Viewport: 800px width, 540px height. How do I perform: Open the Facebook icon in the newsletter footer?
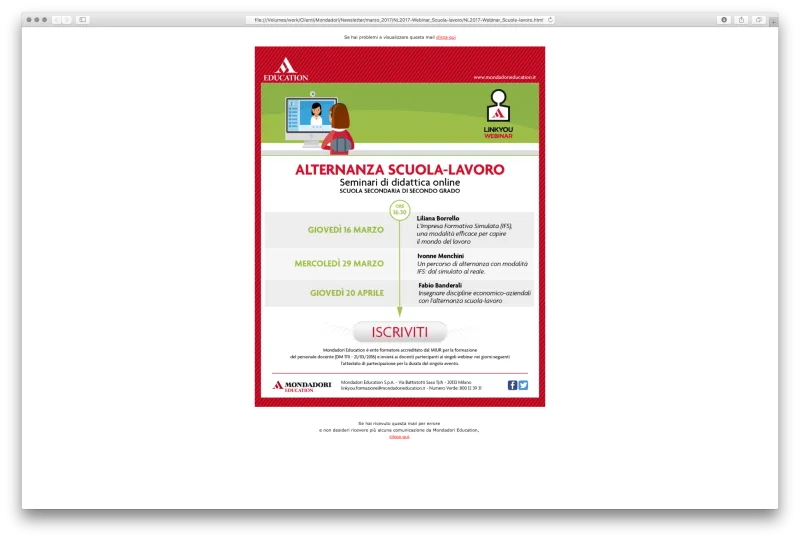pyautogui.click(x=512, y=385)
